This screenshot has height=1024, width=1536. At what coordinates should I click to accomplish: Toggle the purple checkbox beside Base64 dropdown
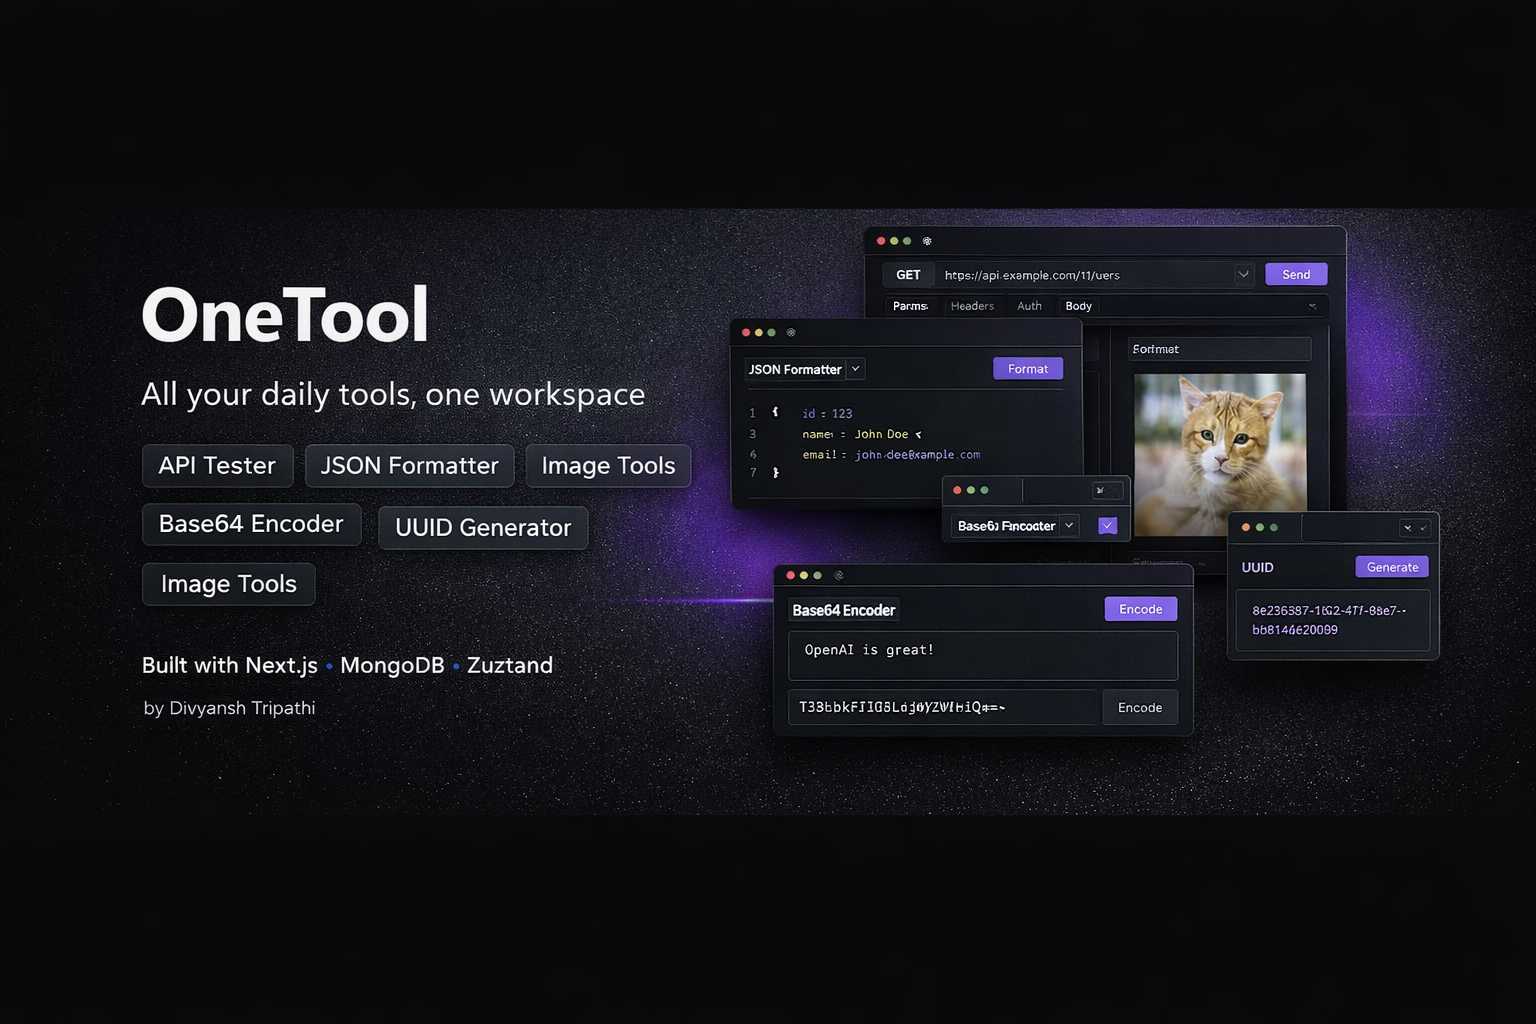1107,526
